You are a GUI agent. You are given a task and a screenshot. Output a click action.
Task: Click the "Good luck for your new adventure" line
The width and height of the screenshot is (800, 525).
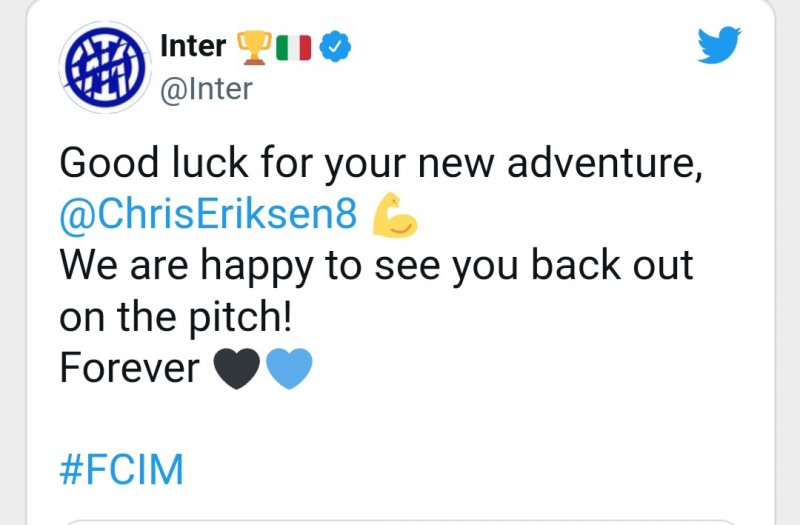(x=380, y=162)
